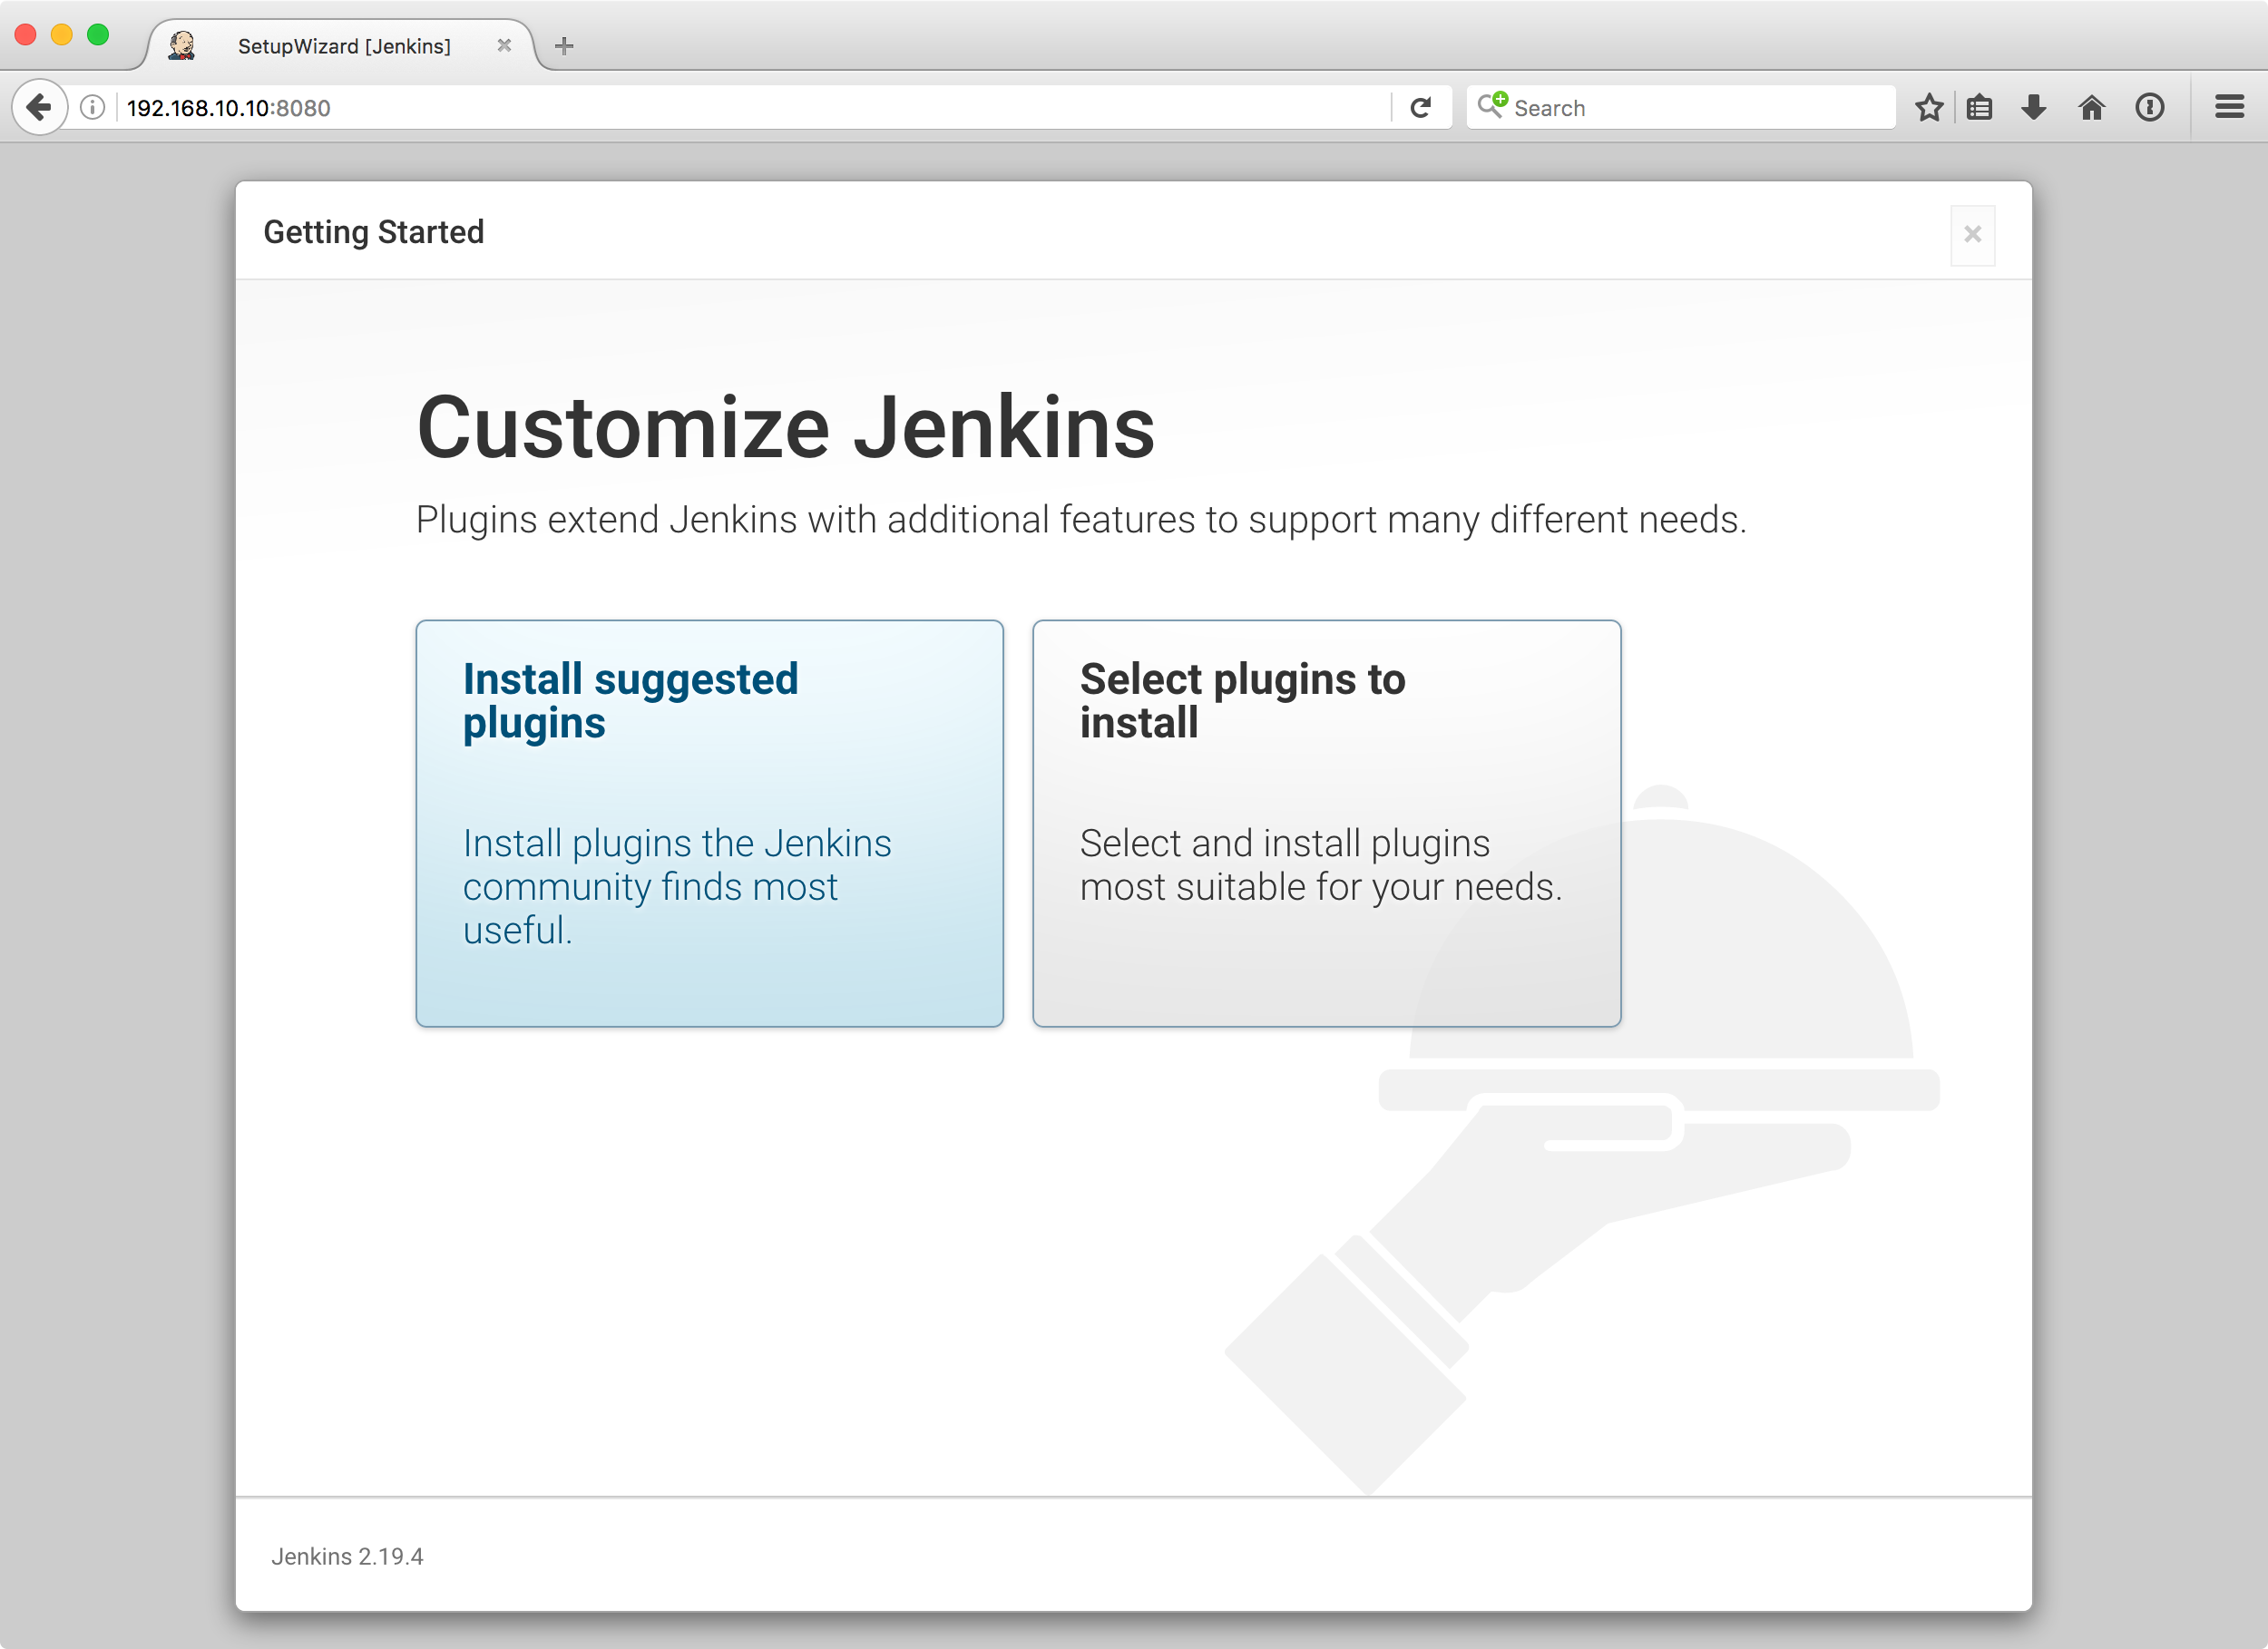Click the Customize Jenkins title
Image resolution: width=2268 pixels, height=1649 pixels.
pyautogui.click(x=785, y=427)
